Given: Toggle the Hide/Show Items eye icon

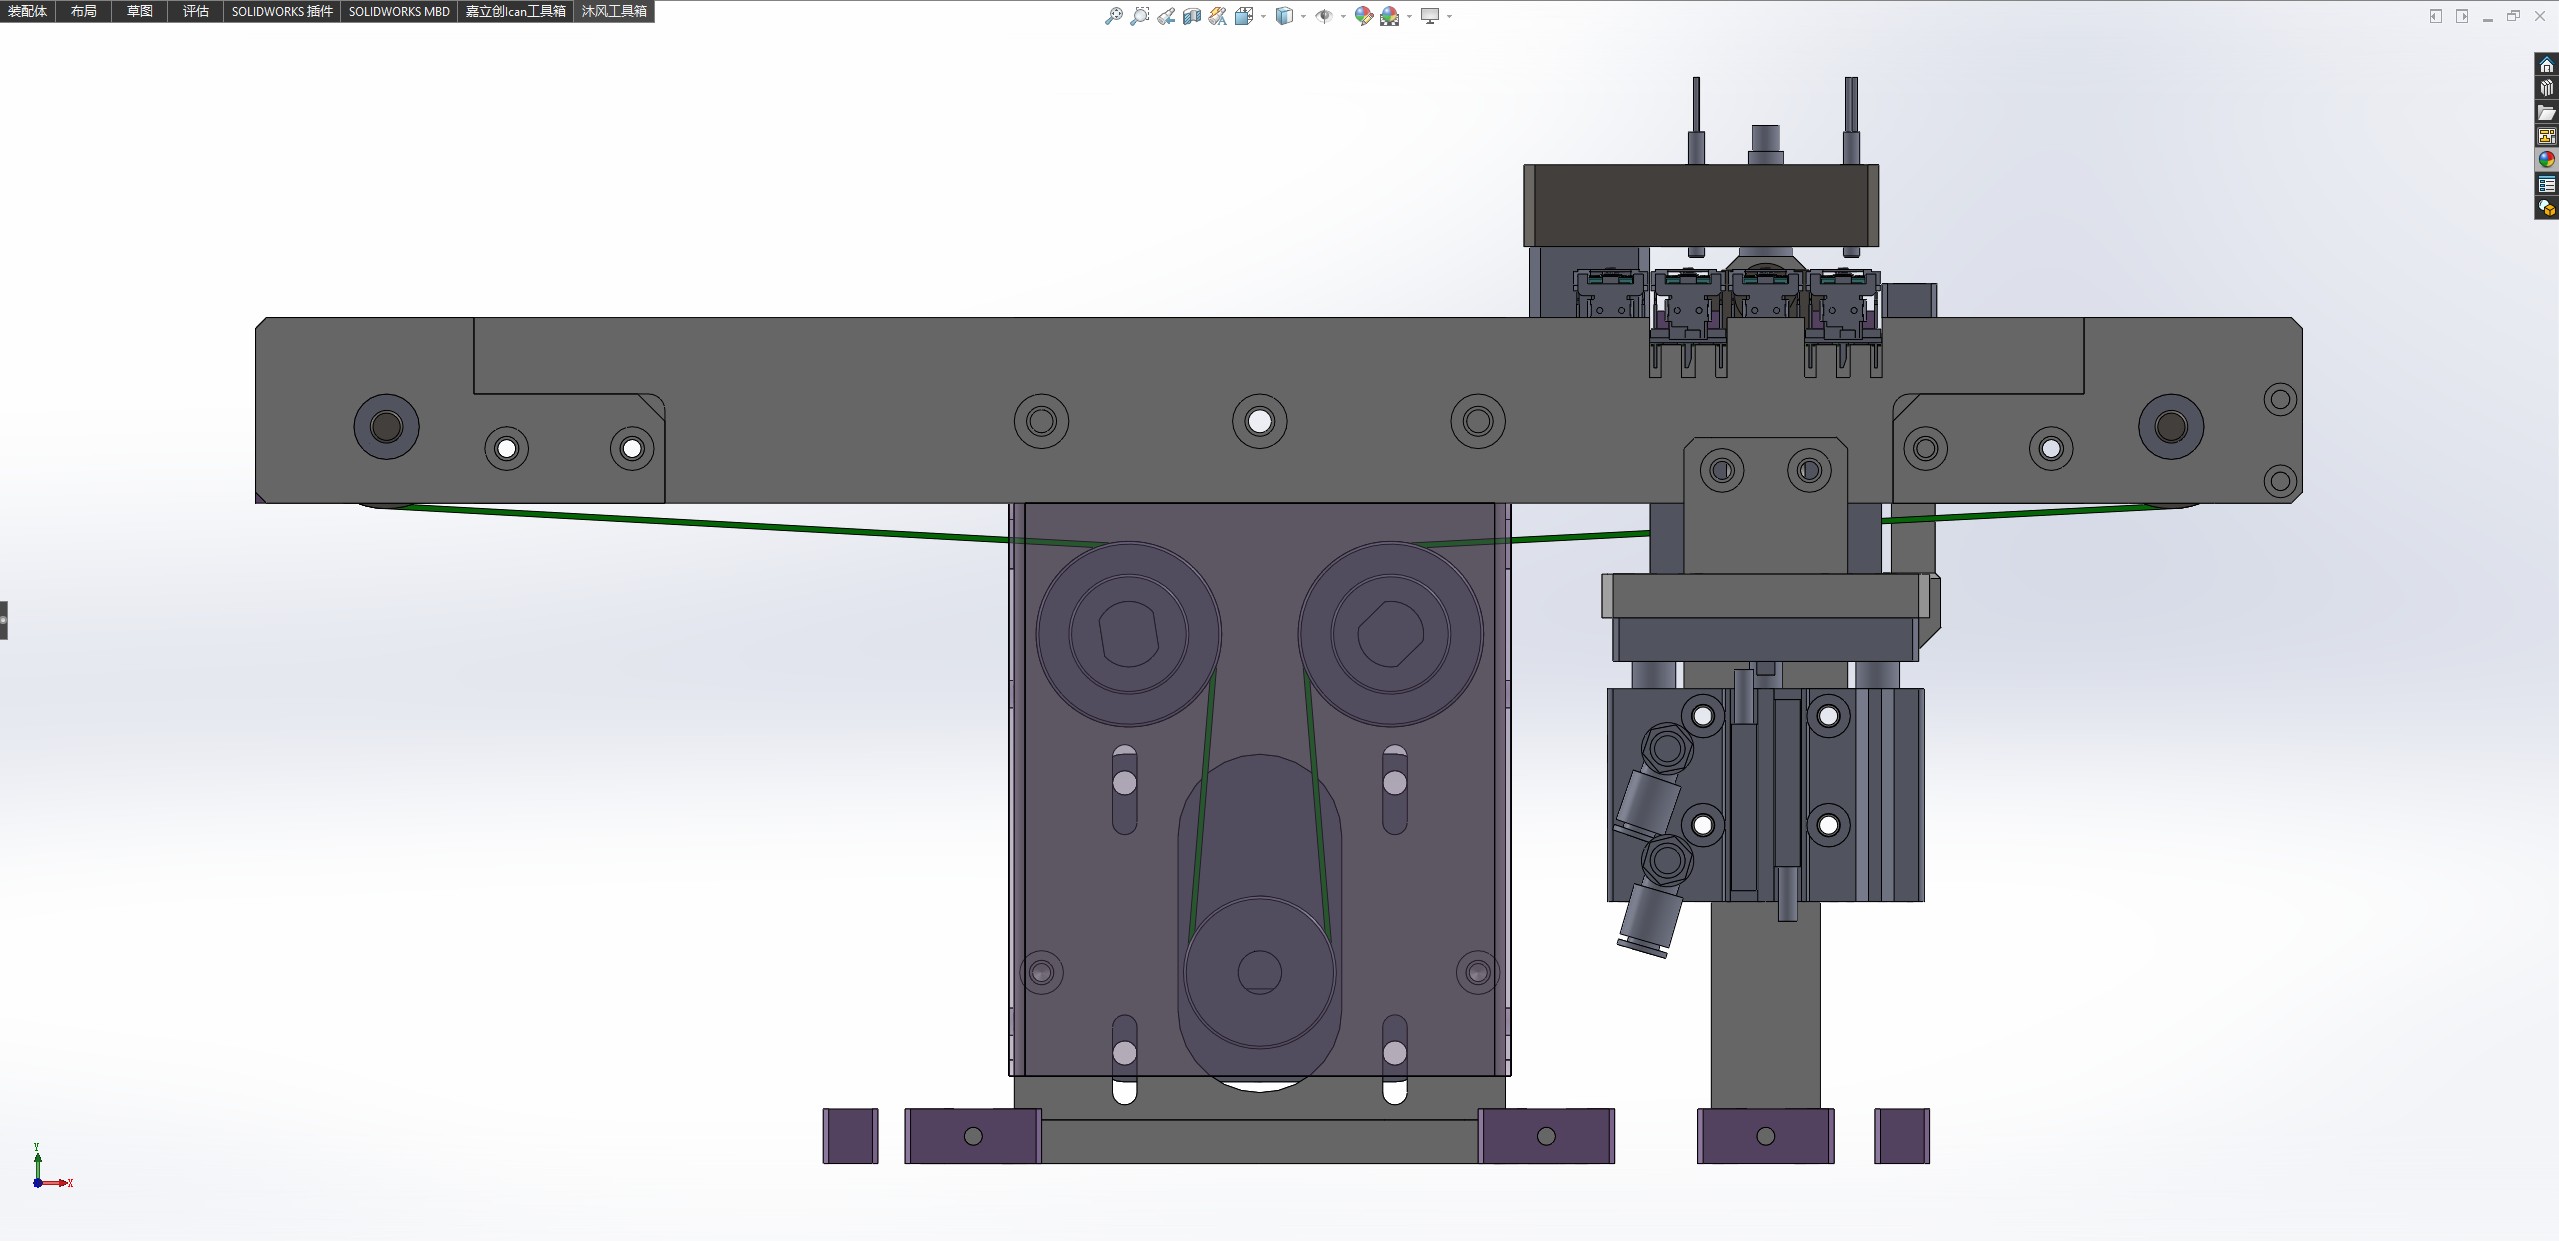Looking at the screenshot, I should 1323,16.
